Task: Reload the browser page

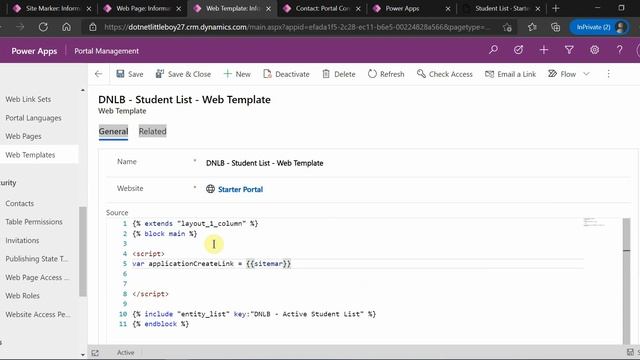Action: (x=43, y=27)
